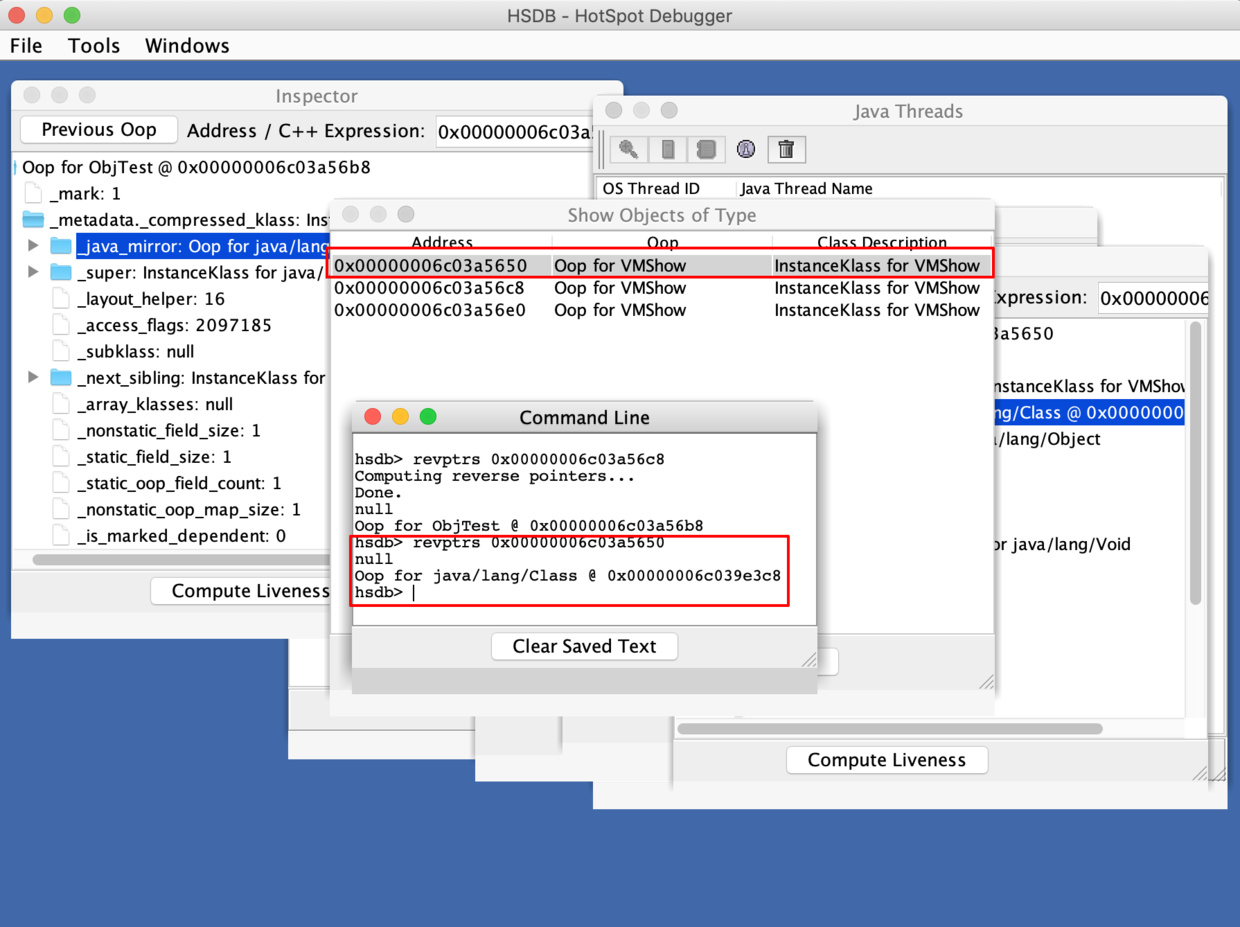Screen dimensions: 1240x927
Task: Click the trash can icon in Java Threads
Action: [x=786, y=150]
